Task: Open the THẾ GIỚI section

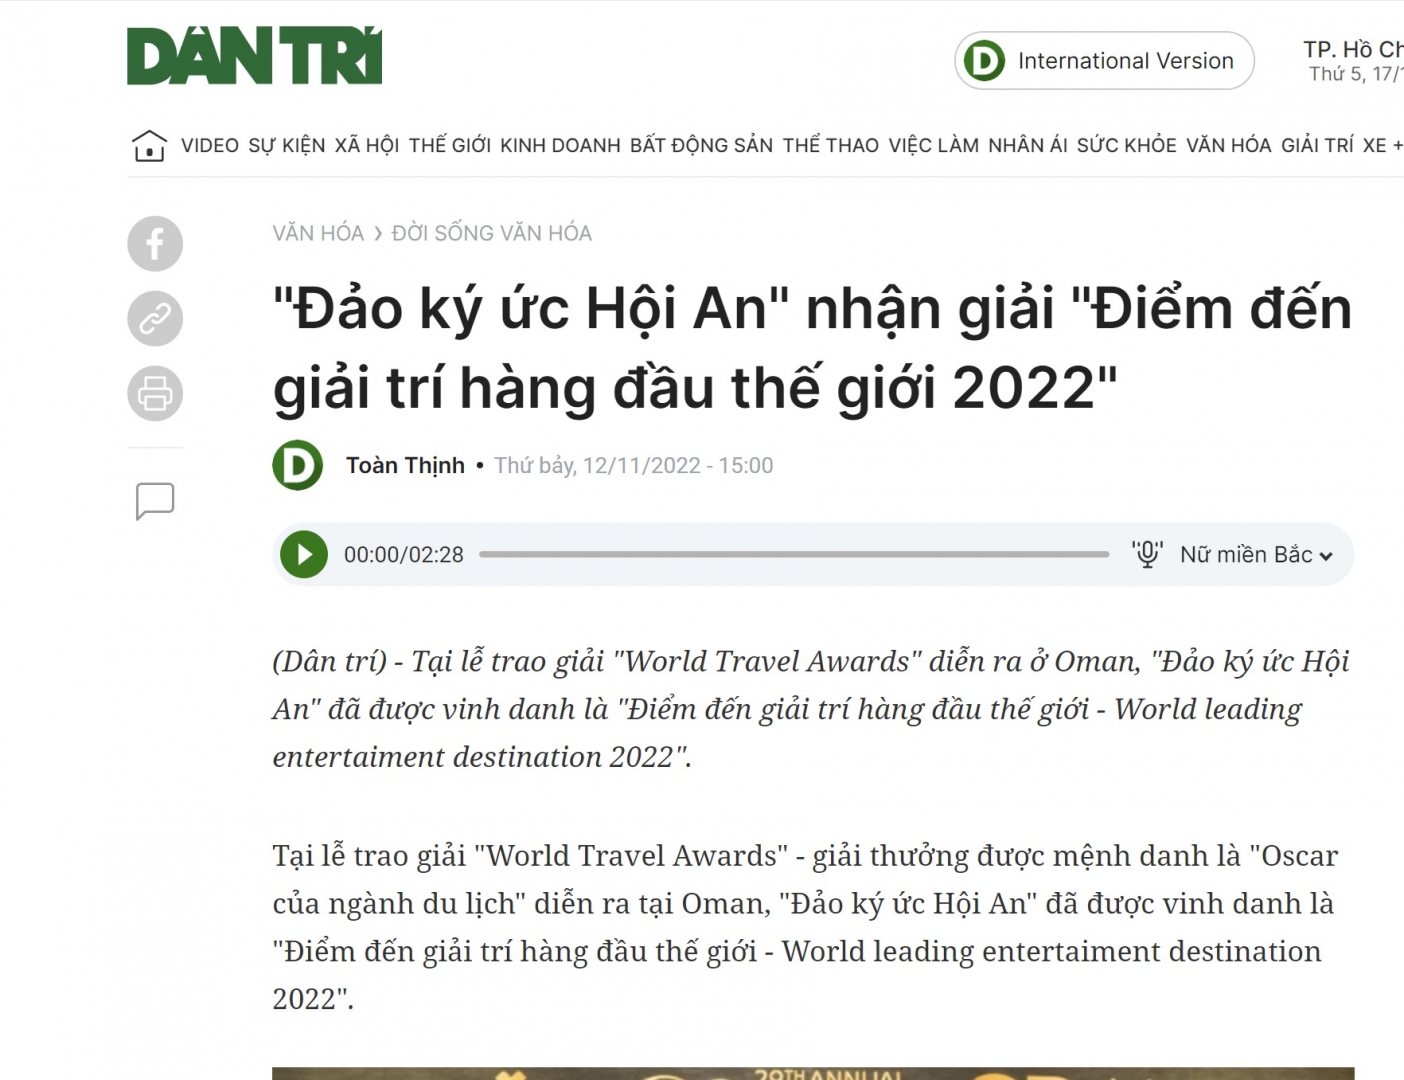Action: pos(450,146)
